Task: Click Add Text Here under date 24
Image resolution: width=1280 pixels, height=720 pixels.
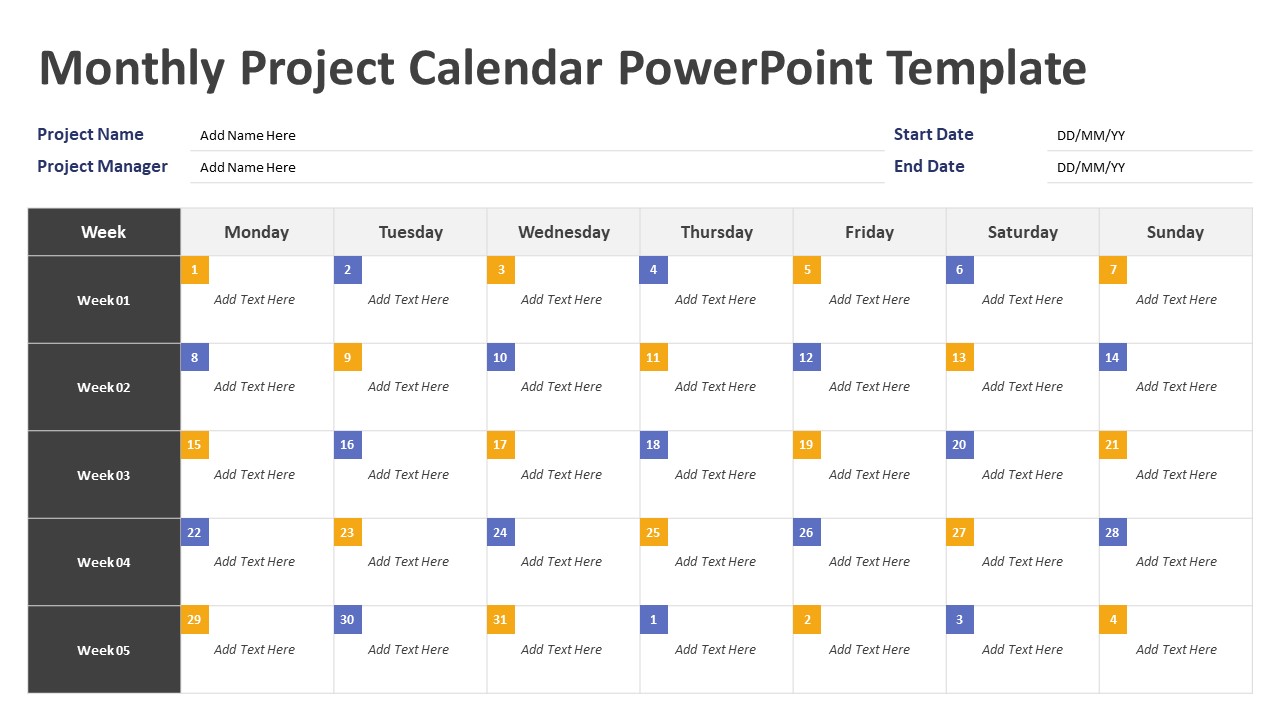Action: [x=562, y=562]
